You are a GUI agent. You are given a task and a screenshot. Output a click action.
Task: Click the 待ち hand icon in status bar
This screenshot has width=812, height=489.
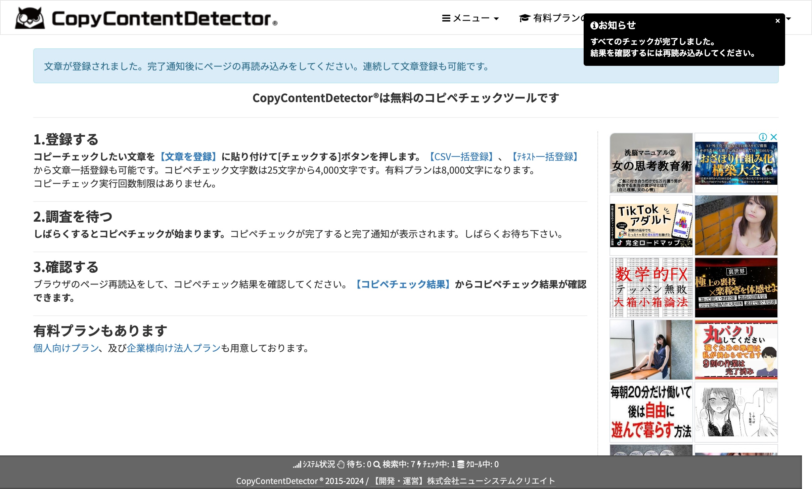click(x=341, y=465)
